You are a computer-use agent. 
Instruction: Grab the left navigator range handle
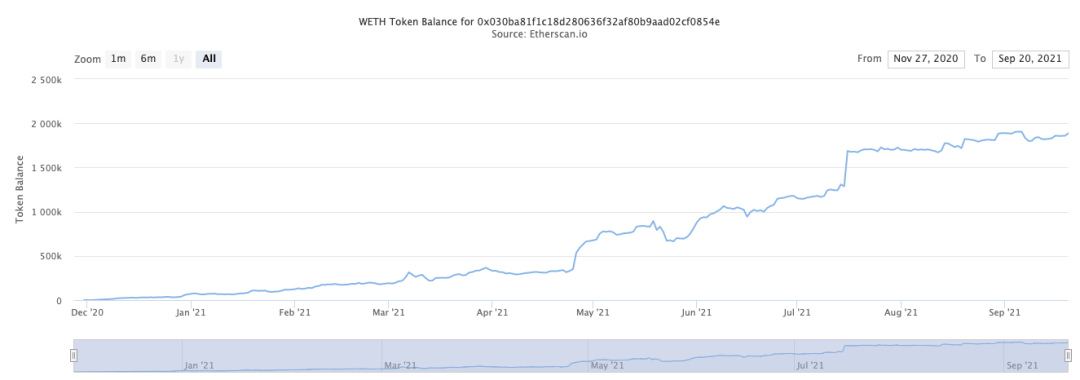tap(74, 355)
